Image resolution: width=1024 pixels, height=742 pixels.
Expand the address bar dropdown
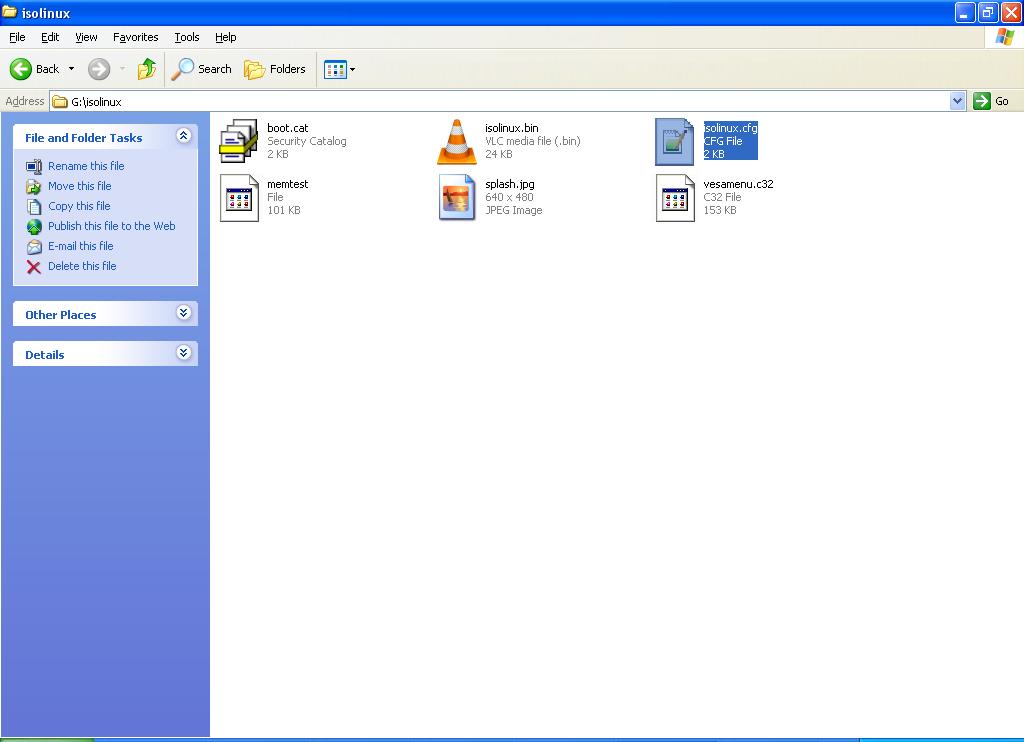[x=957, y=101]
